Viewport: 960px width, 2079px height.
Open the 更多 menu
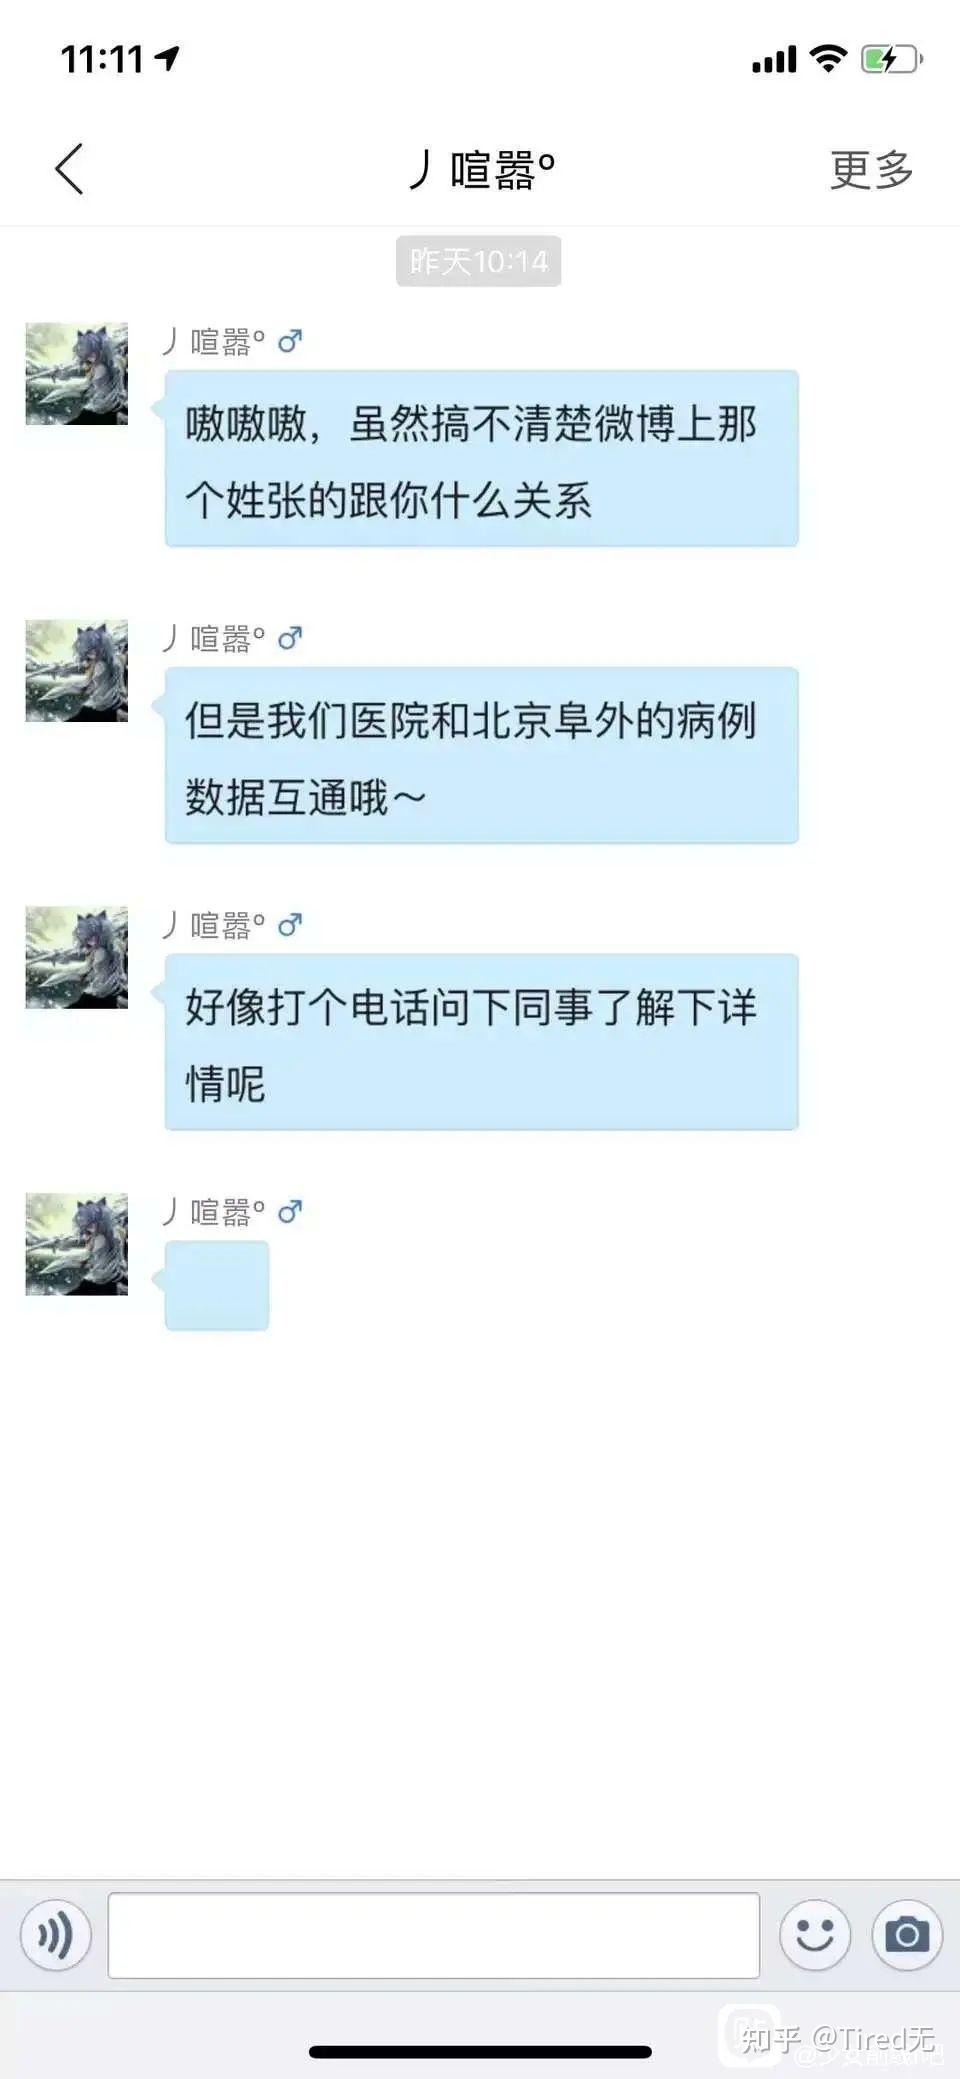871,170
